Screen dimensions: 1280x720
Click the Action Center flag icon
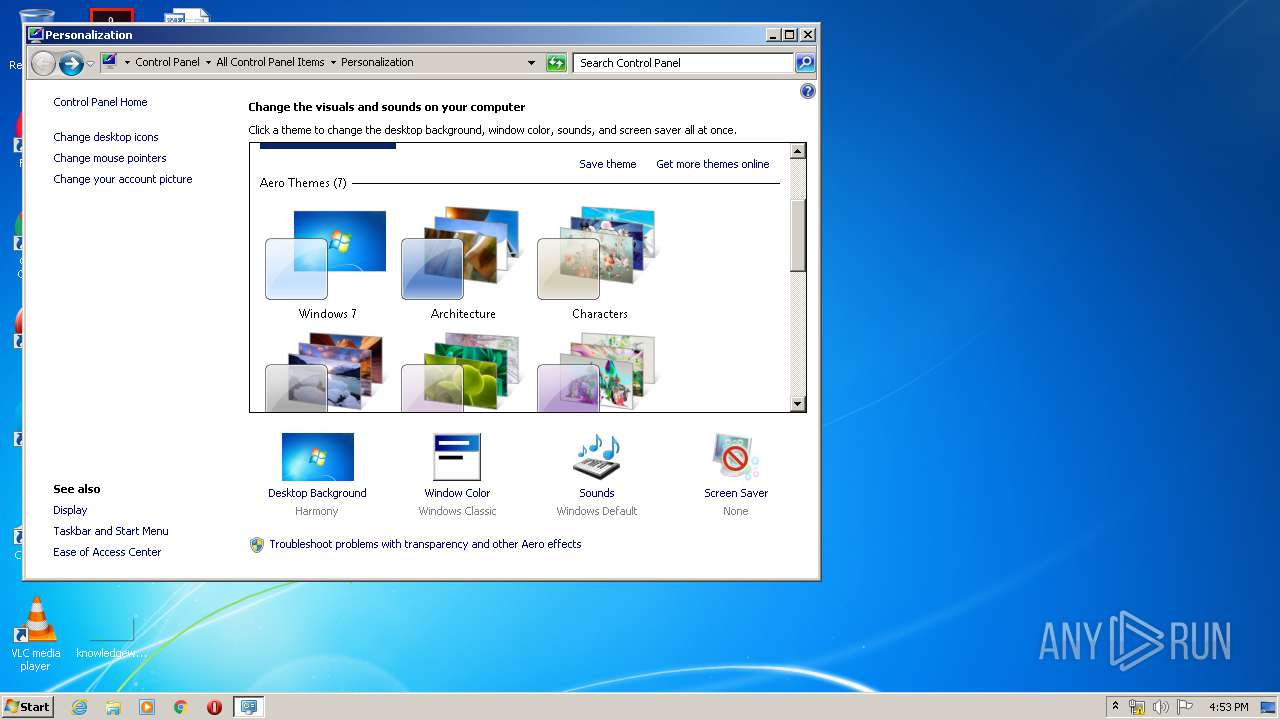[x=1185, y=707]
